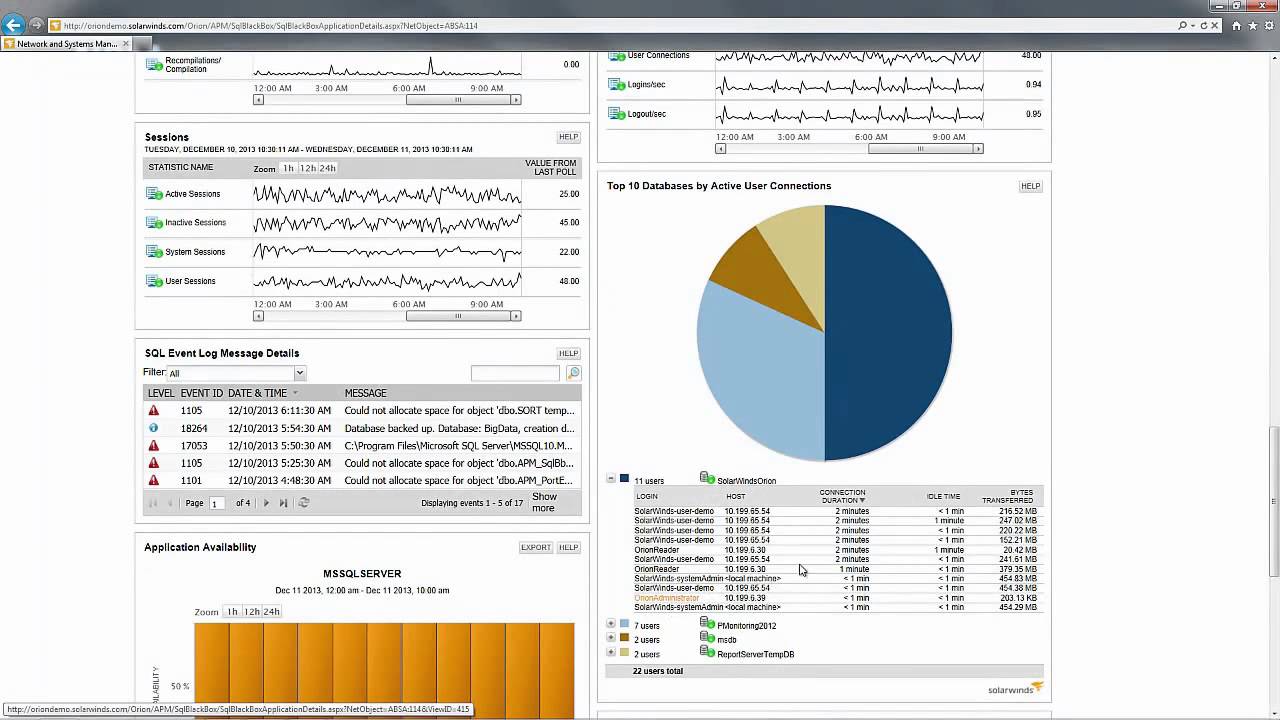Open browser tools gear icon
Screen dimensions: 1280x720
point(1267,26)
